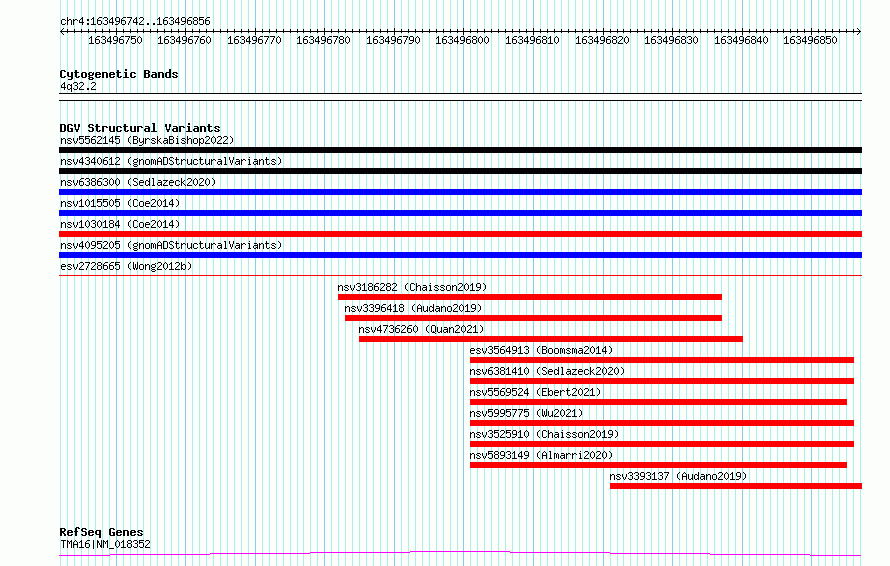Select the red bar under nsv3186282
890x566 pixels.
point(530,297)
